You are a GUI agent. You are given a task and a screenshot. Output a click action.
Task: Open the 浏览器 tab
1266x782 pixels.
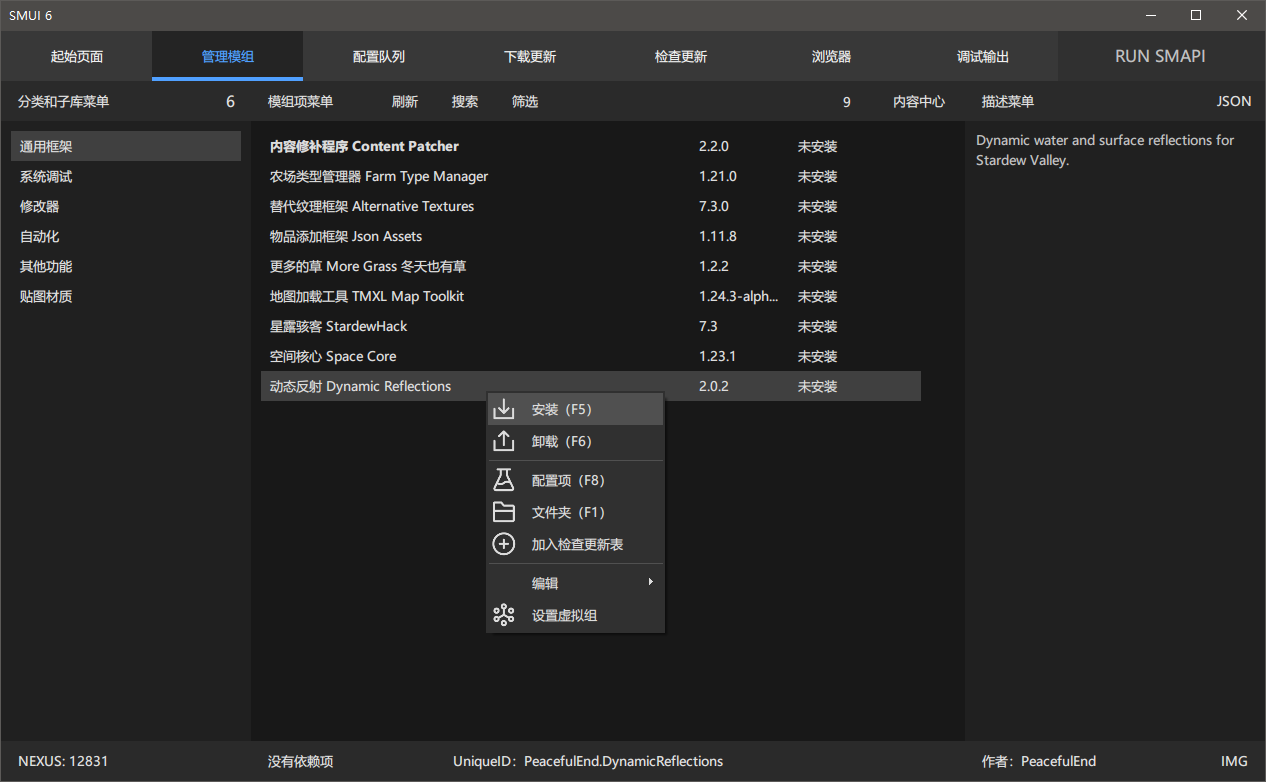click(832, 56)
